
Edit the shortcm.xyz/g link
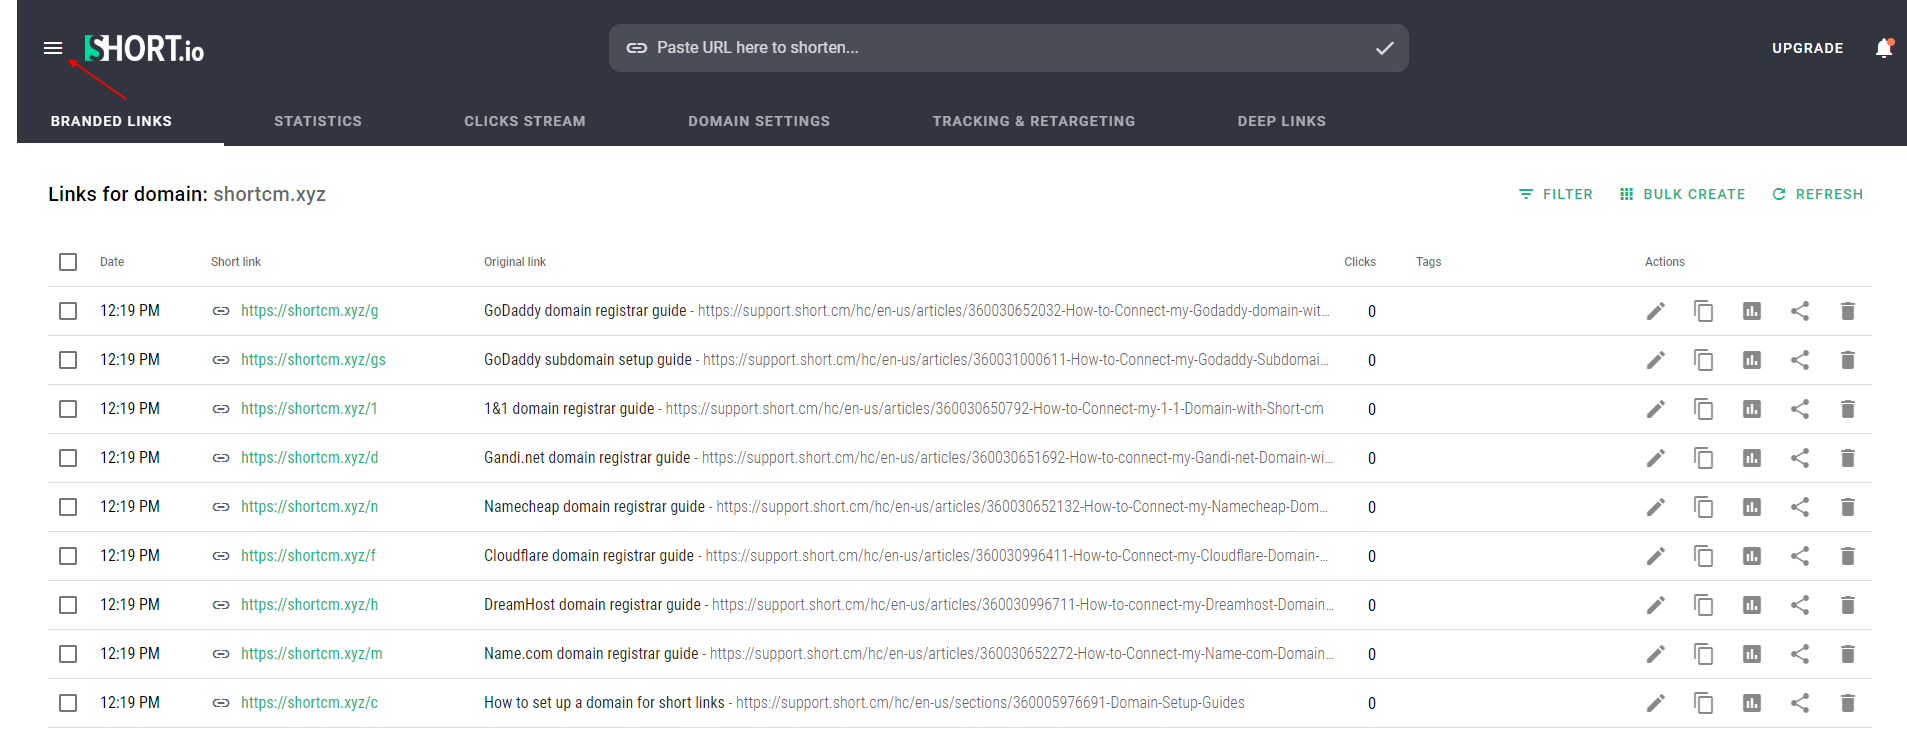point(1656,311)
